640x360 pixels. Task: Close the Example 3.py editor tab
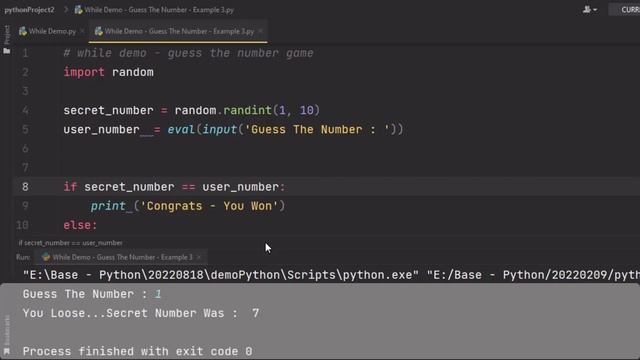[260, 31]
